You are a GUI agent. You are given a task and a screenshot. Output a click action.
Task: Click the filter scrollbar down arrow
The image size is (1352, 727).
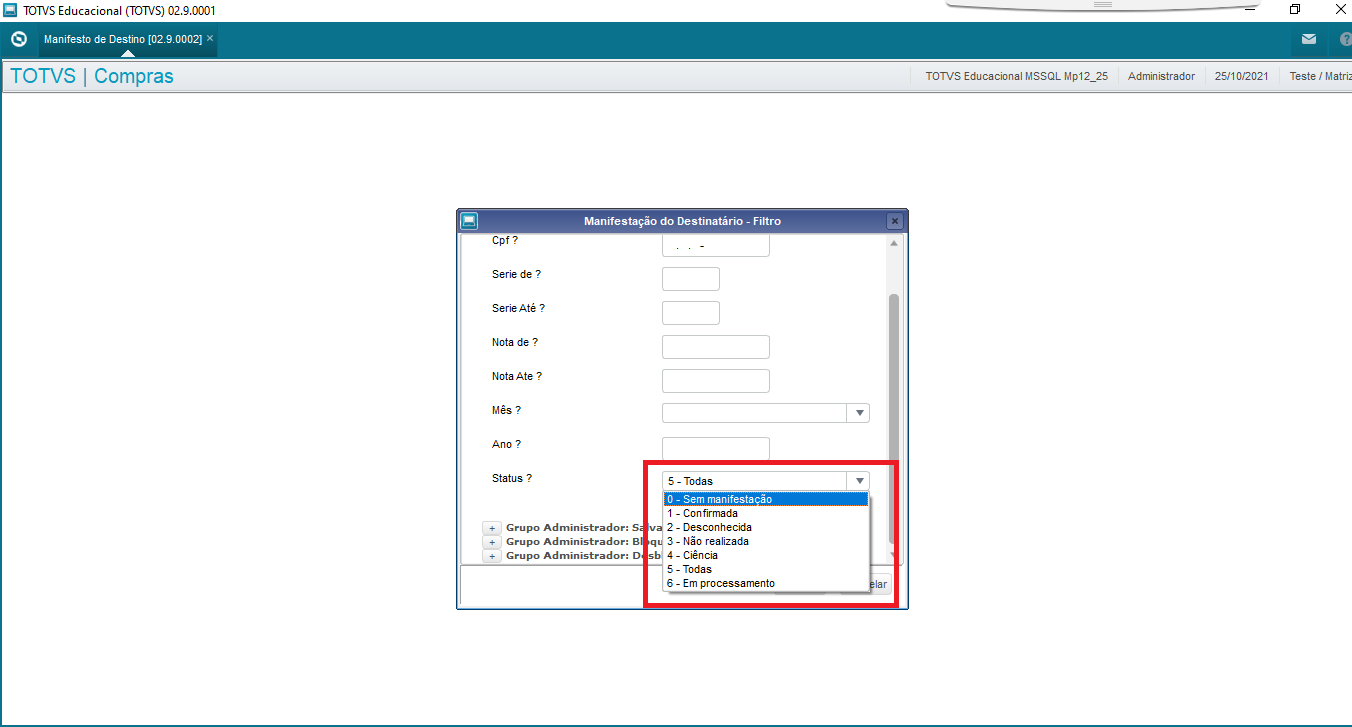[x=893, y=555]
